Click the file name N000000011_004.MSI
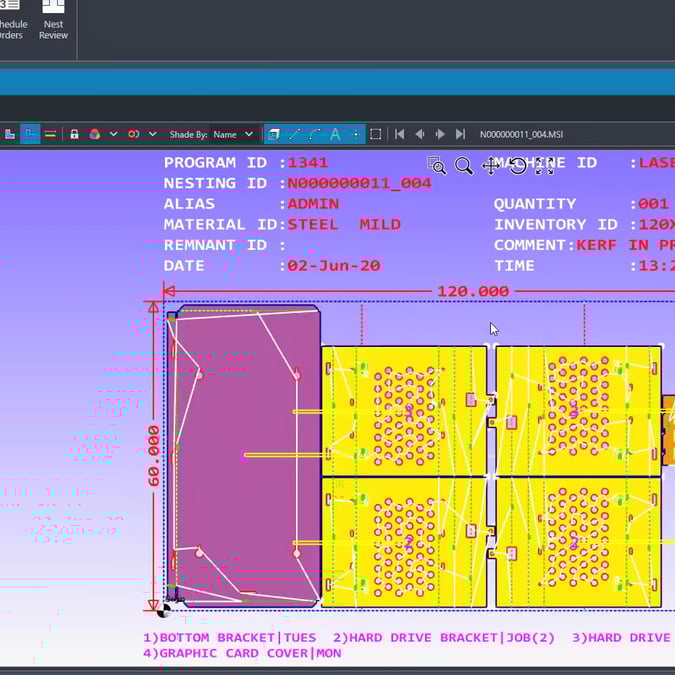The image size is (675, 675). (x=521, y=135)
